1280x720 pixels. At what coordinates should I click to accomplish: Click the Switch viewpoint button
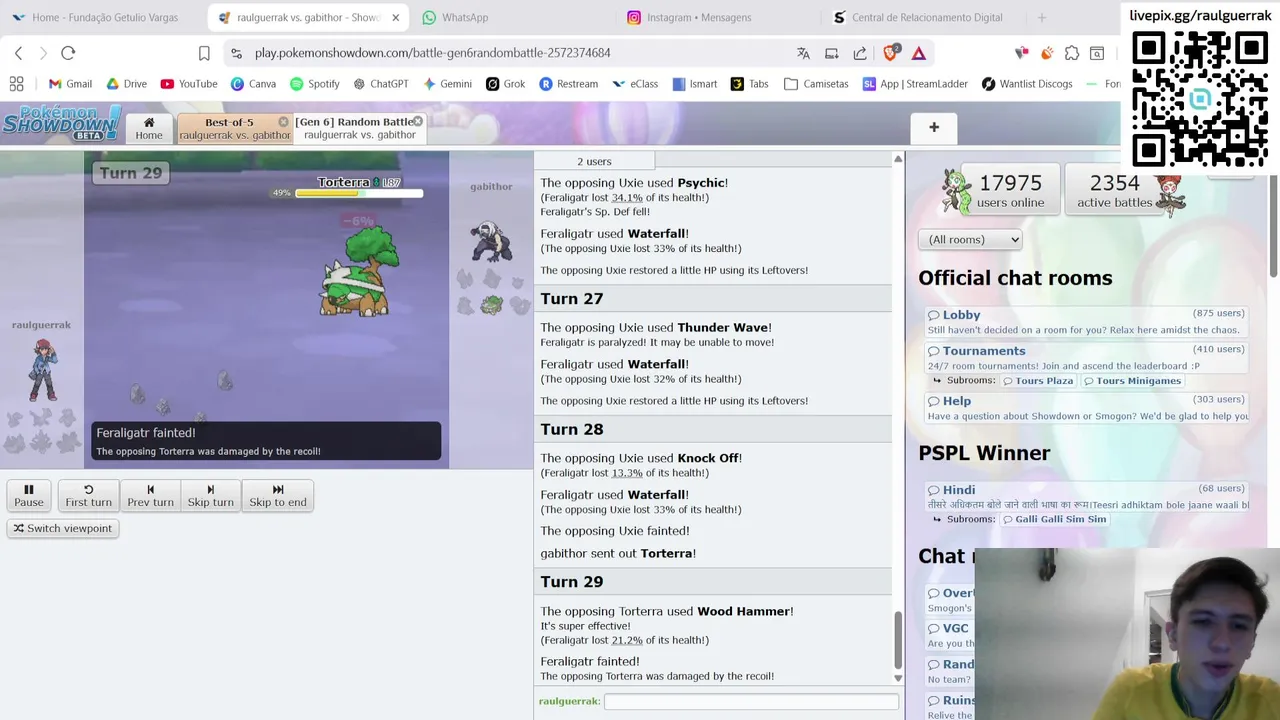pos(62,528)
